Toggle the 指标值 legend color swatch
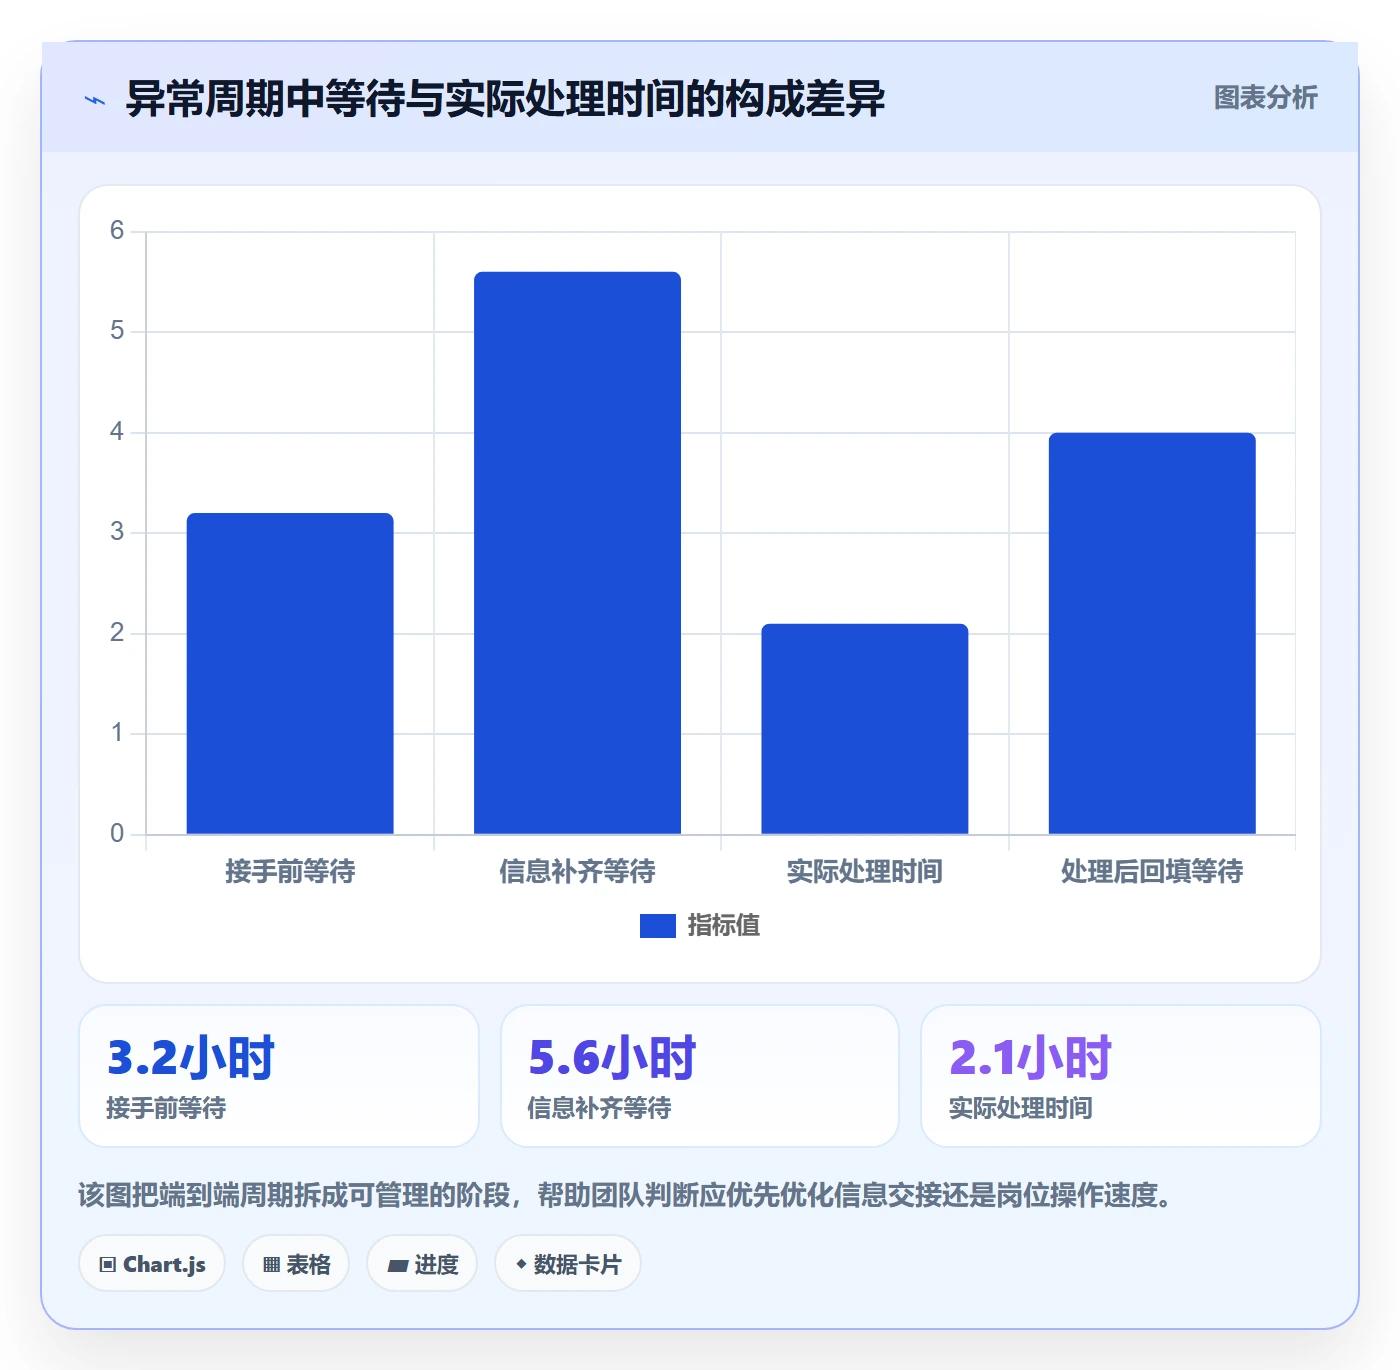 pos(658,926)
